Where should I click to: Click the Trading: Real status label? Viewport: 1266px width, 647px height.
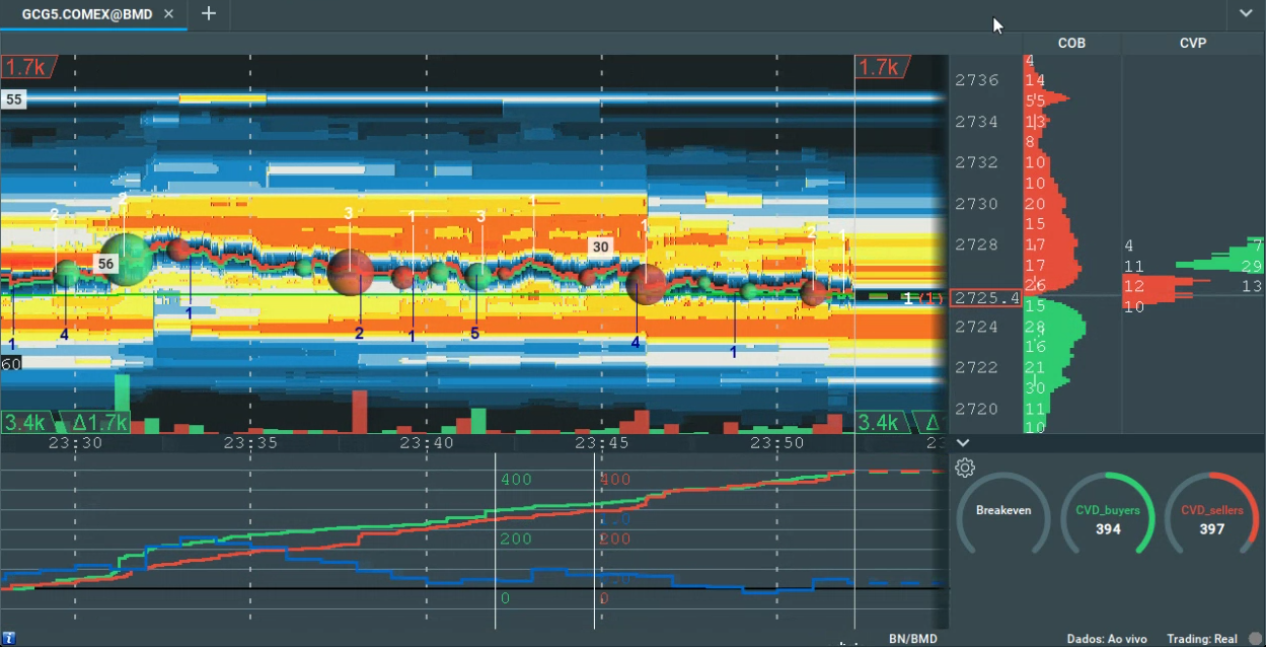[x=1203, y=638]
